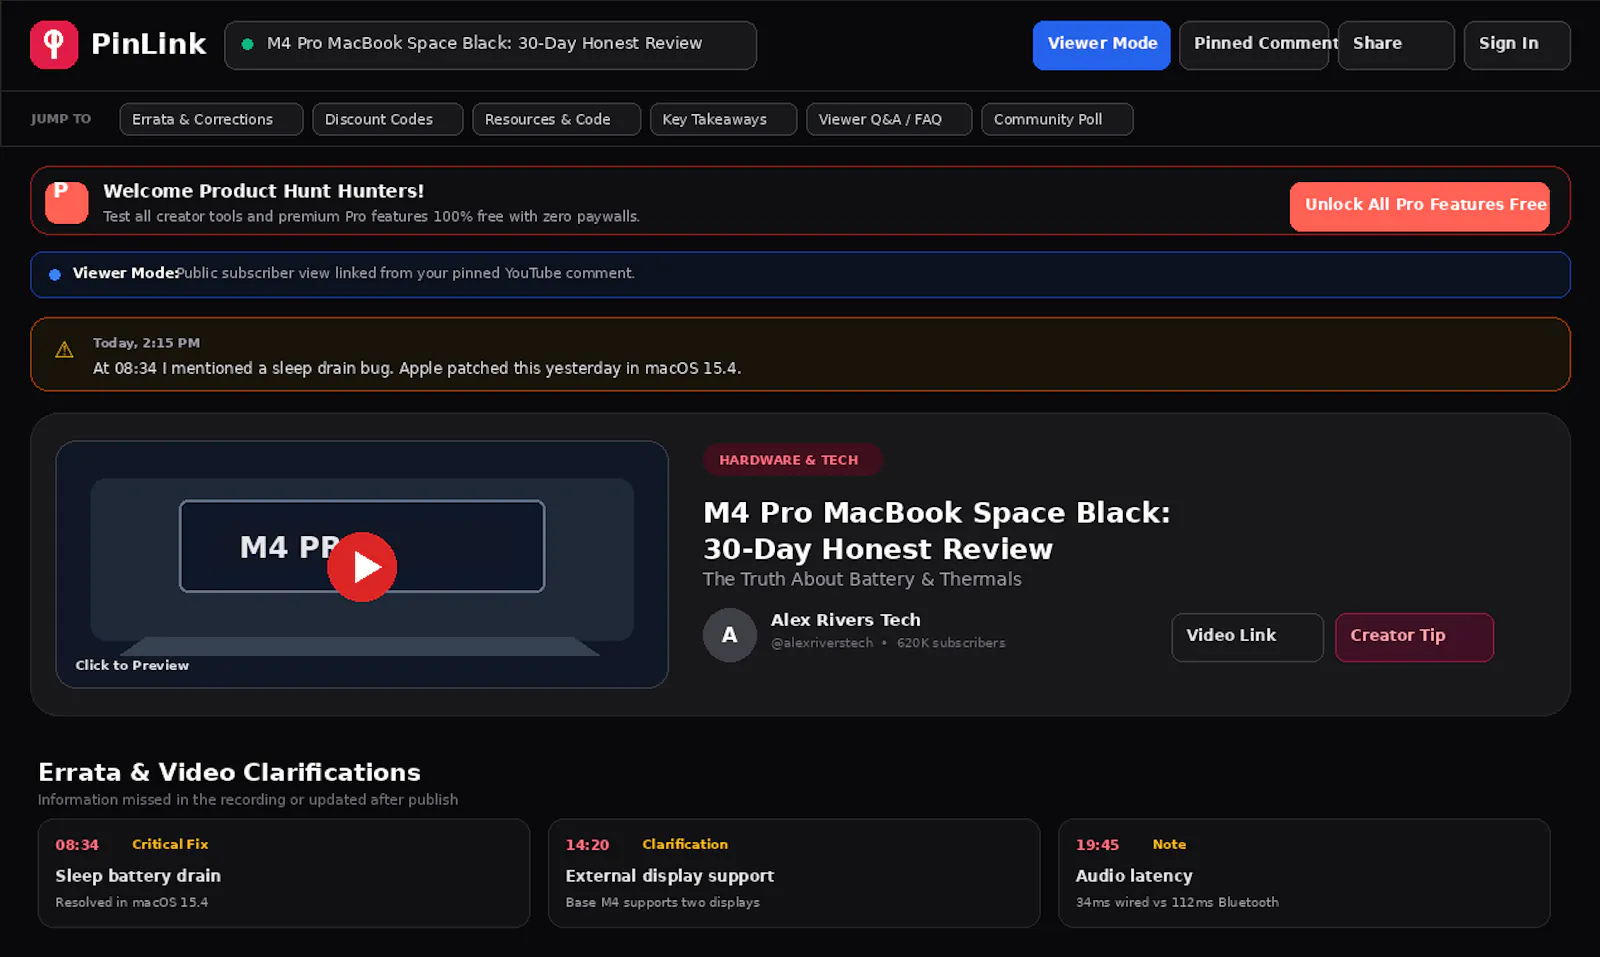Click the Share button
Screen dimensions: 1600x957
click(1396, 45)
